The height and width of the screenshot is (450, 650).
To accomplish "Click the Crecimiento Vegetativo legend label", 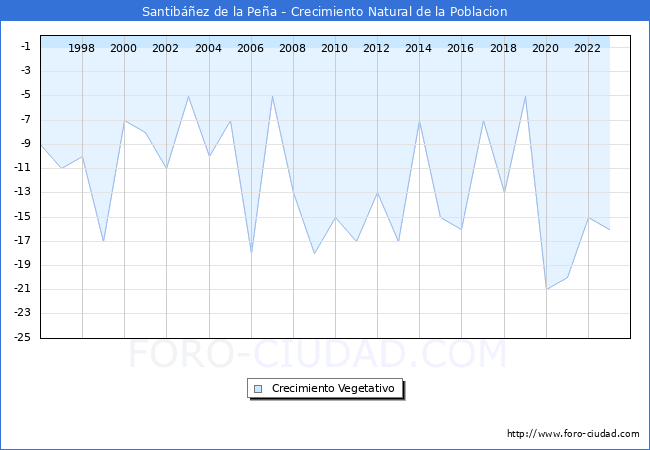I will point(333,388).
